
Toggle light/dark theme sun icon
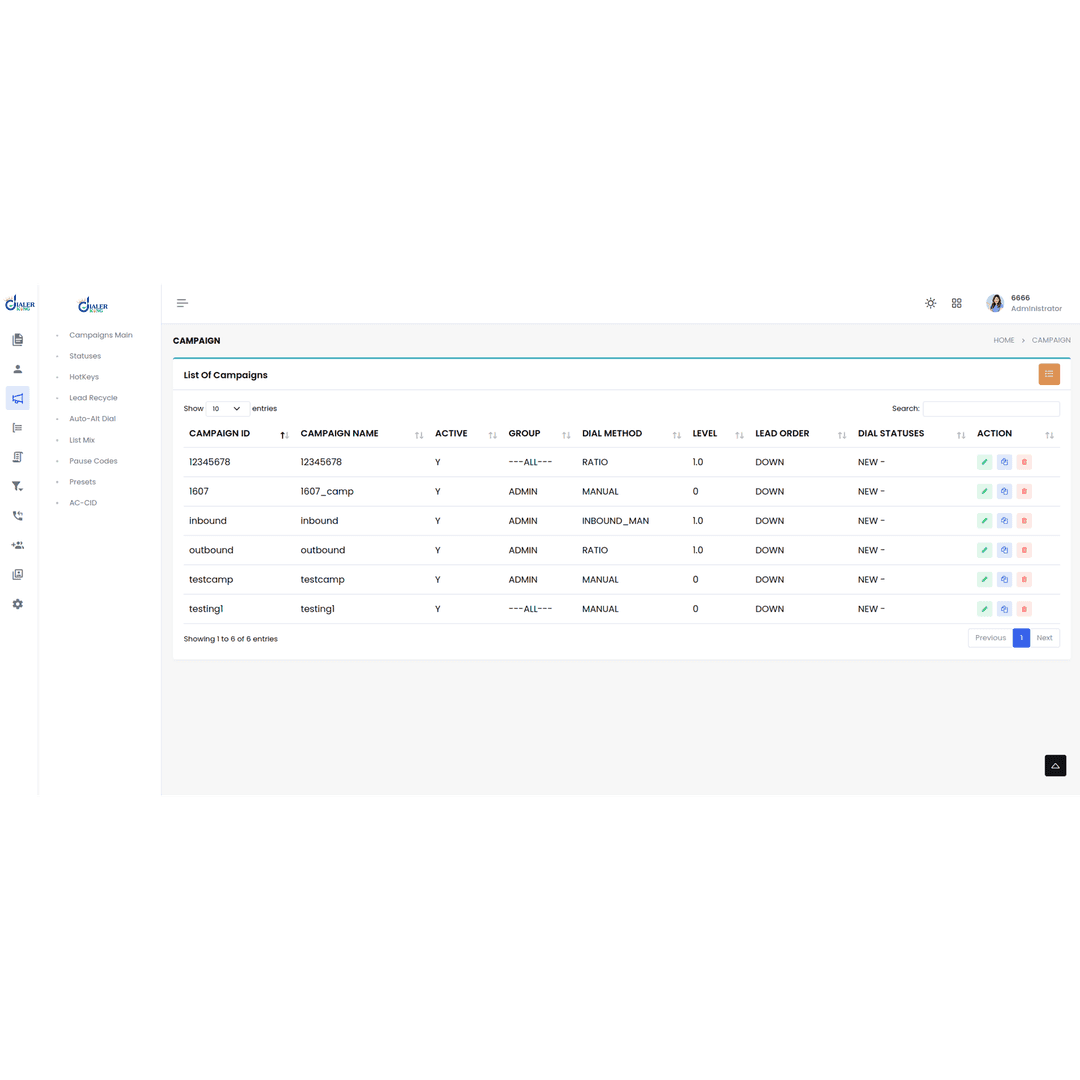pyautogui.click(x=930, y=303)
